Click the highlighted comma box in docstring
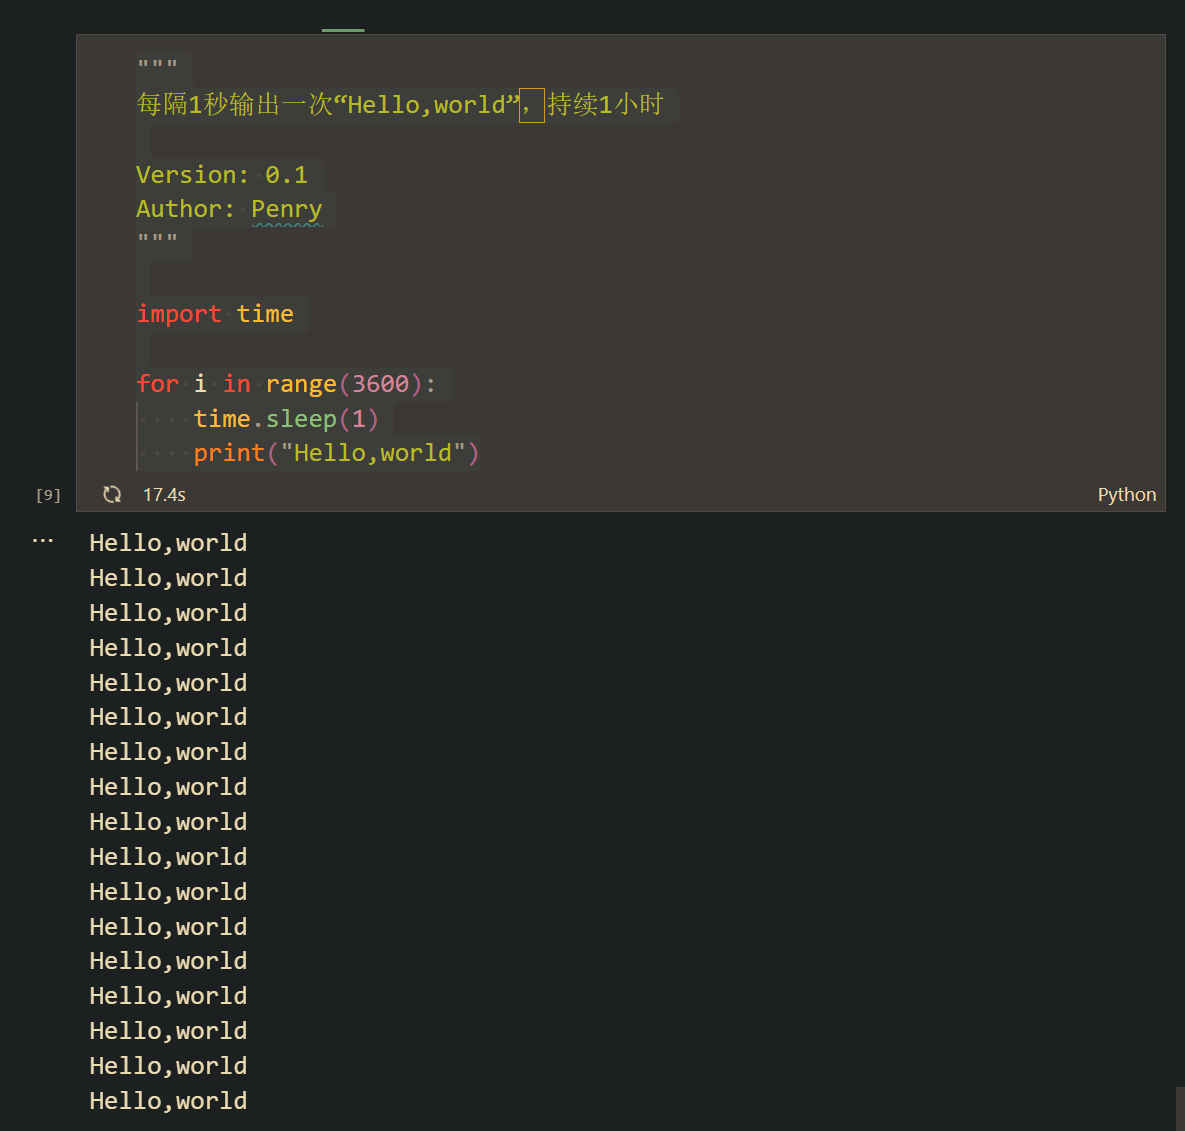The height and width of the screenshot is (1131, 1185). 531,105
